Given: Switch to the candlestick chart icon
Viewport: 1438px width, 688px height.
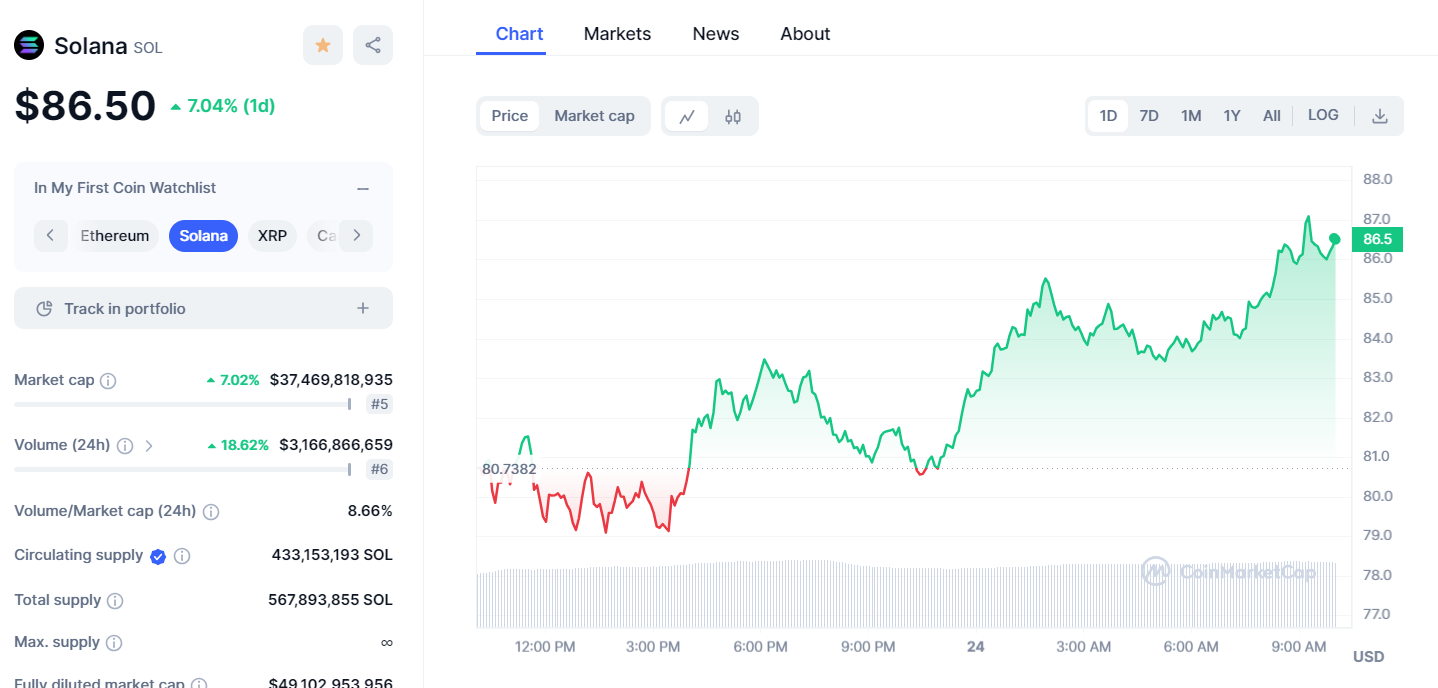Looking at the screenshot, I should pyautogui.click(x=733, y=116).
